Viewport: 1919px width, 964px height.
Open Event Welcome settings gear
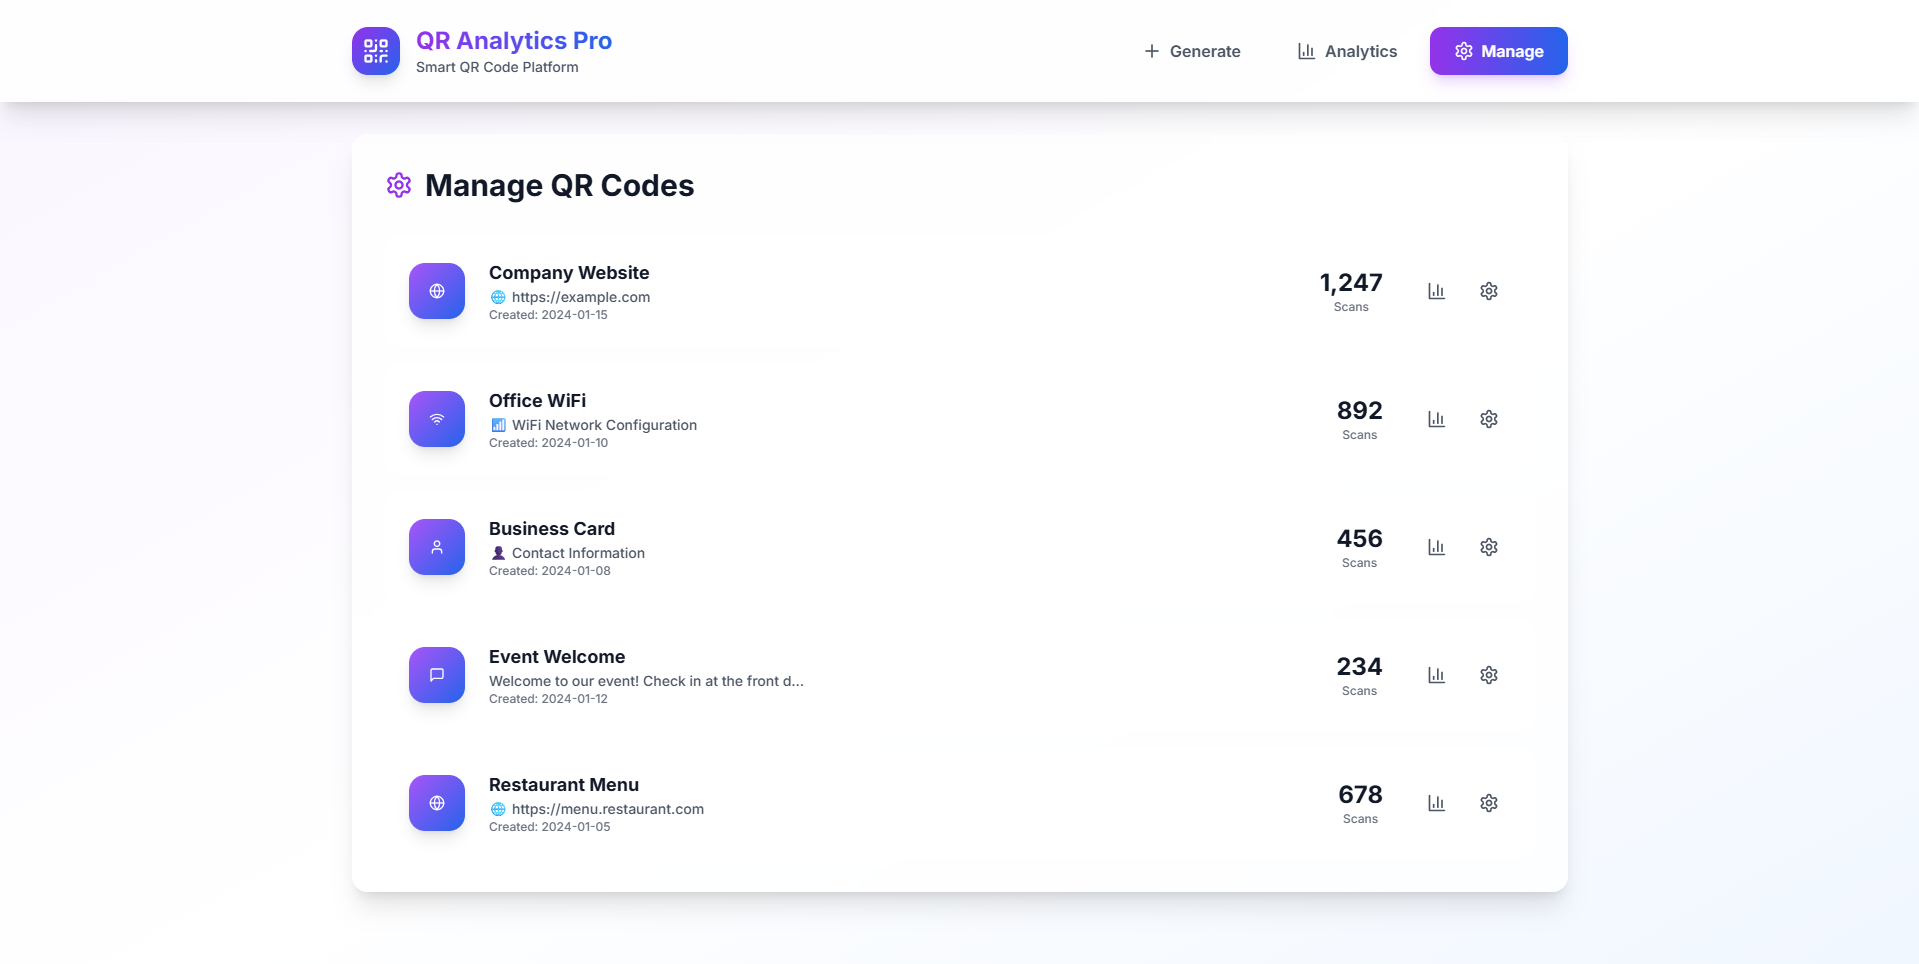(1488, 675)
